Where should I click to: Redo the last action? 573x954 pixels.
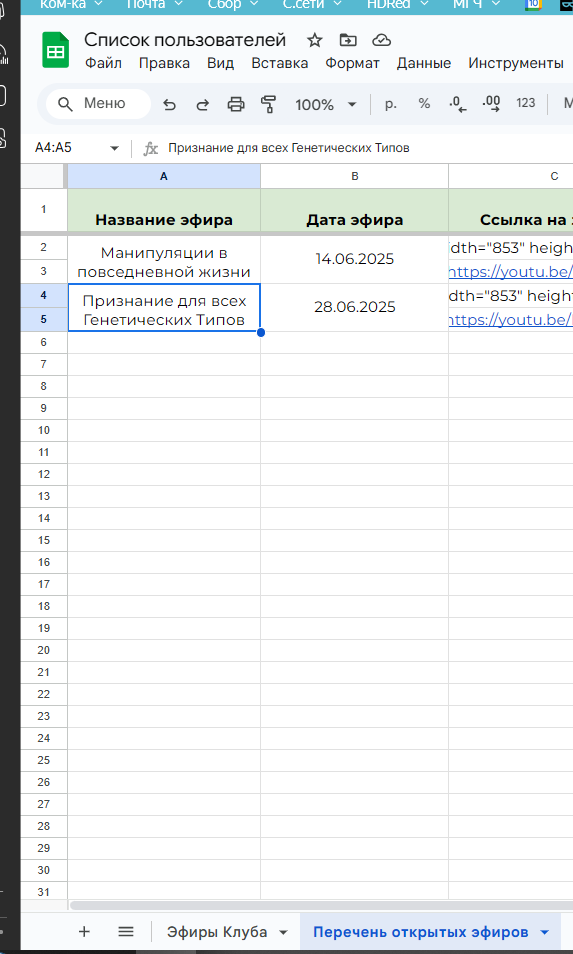coord(203,105)
